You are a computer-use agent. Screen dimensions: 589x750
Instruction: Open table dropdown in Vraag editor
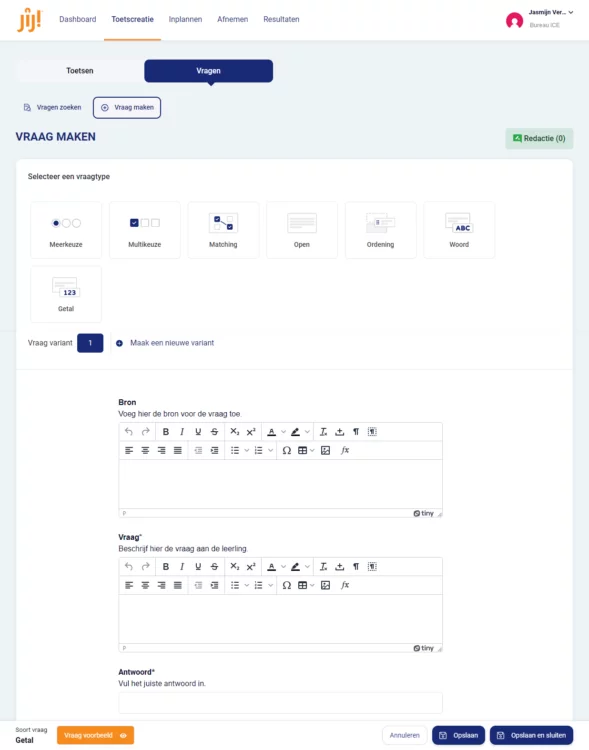tap(312, 585)
